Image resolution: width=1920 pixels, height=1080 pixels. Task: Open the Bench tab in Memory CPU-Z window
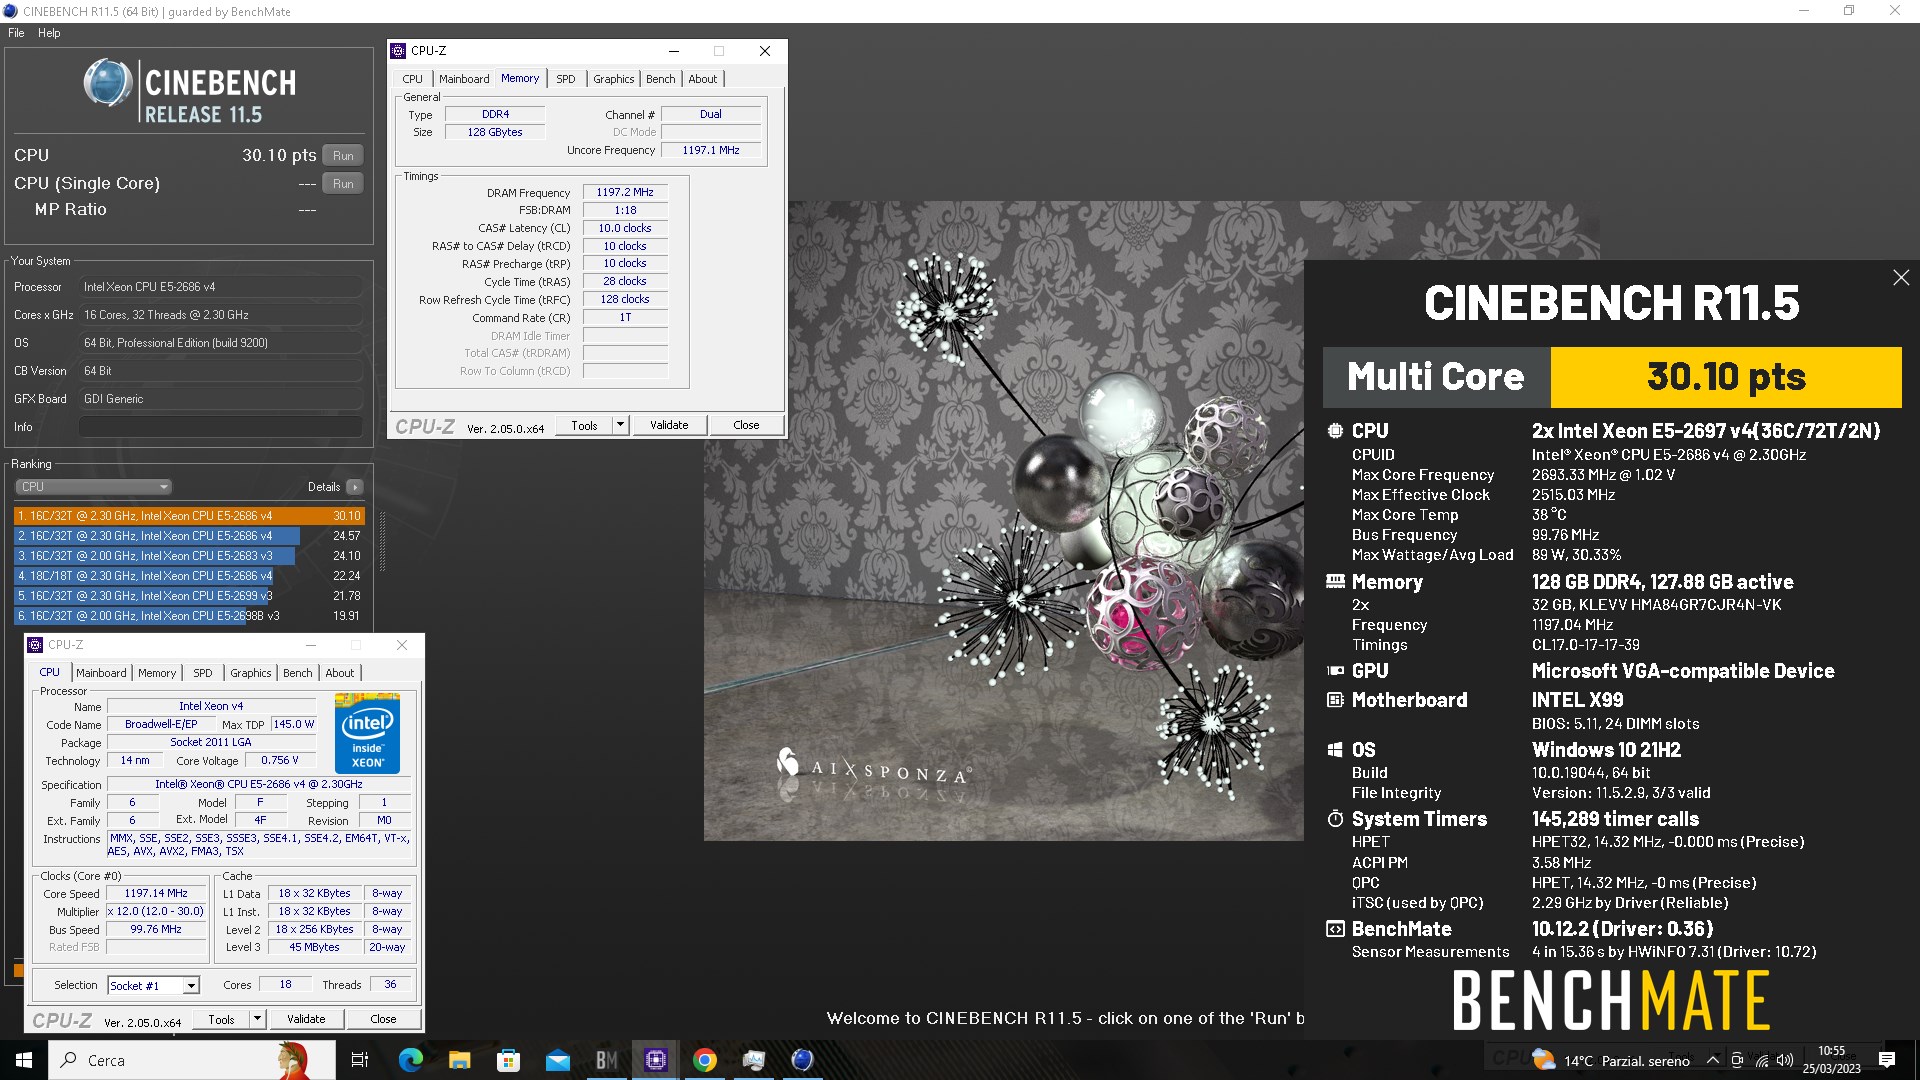(x=660, y=79)
